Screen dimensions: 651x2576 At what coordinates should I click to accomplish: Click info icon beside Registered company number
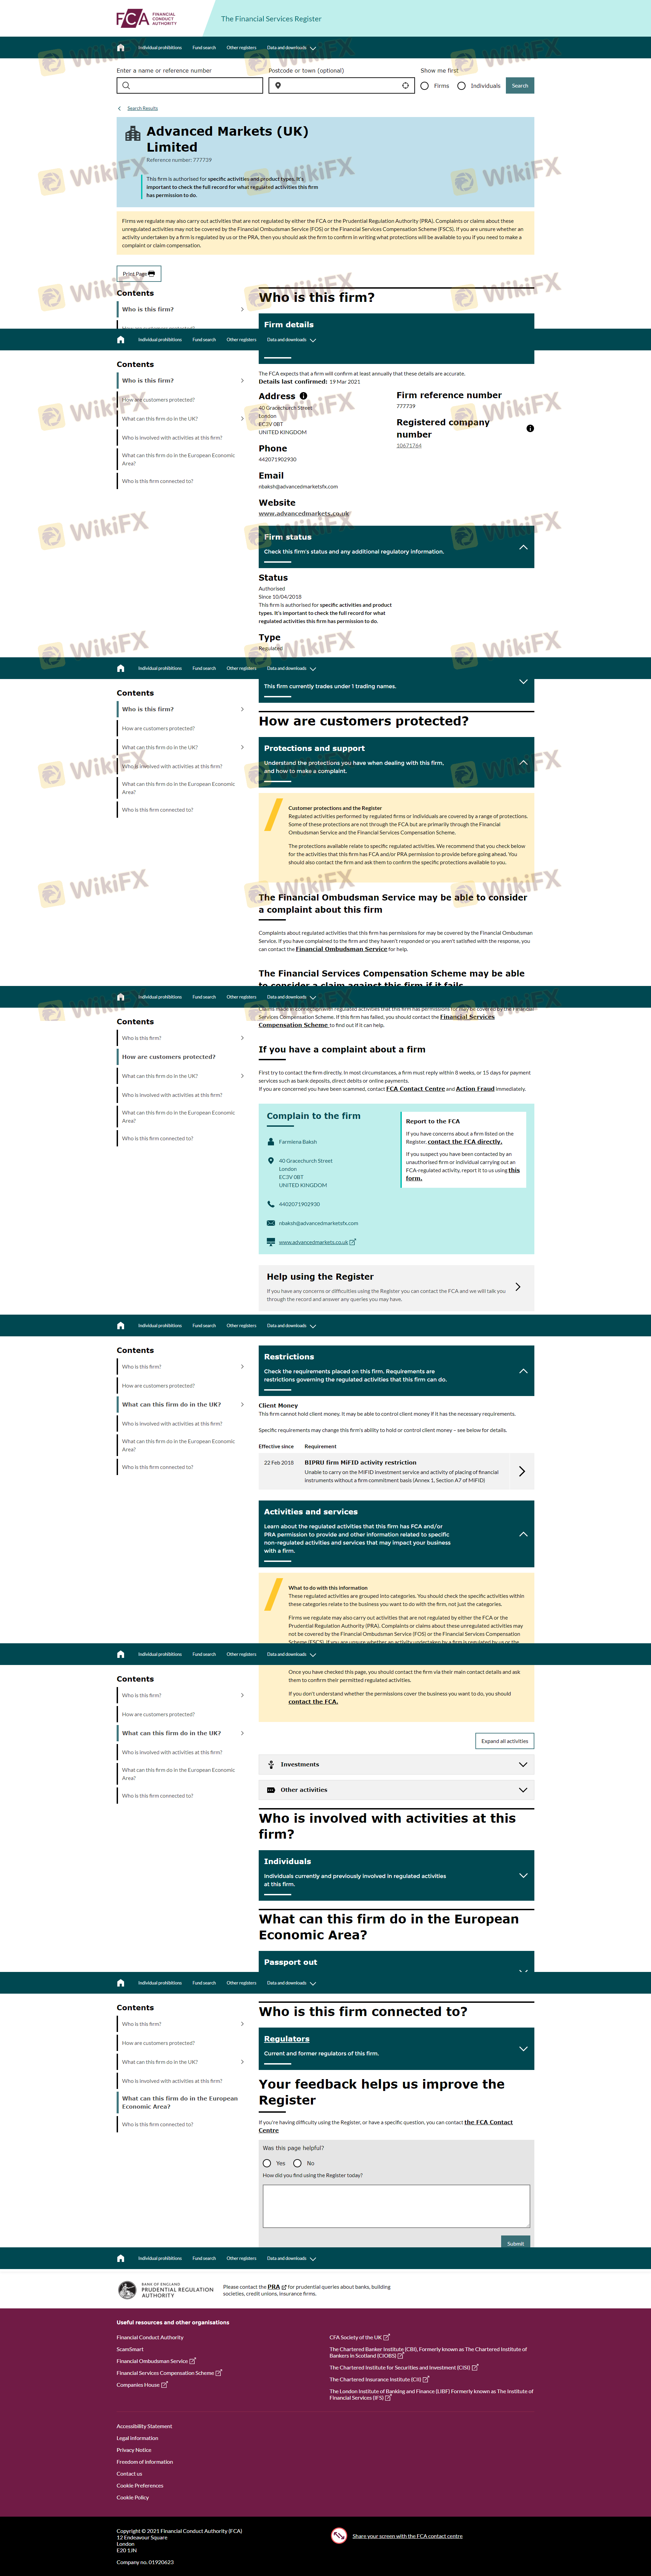pyautogui.click(x=530, y=428)
